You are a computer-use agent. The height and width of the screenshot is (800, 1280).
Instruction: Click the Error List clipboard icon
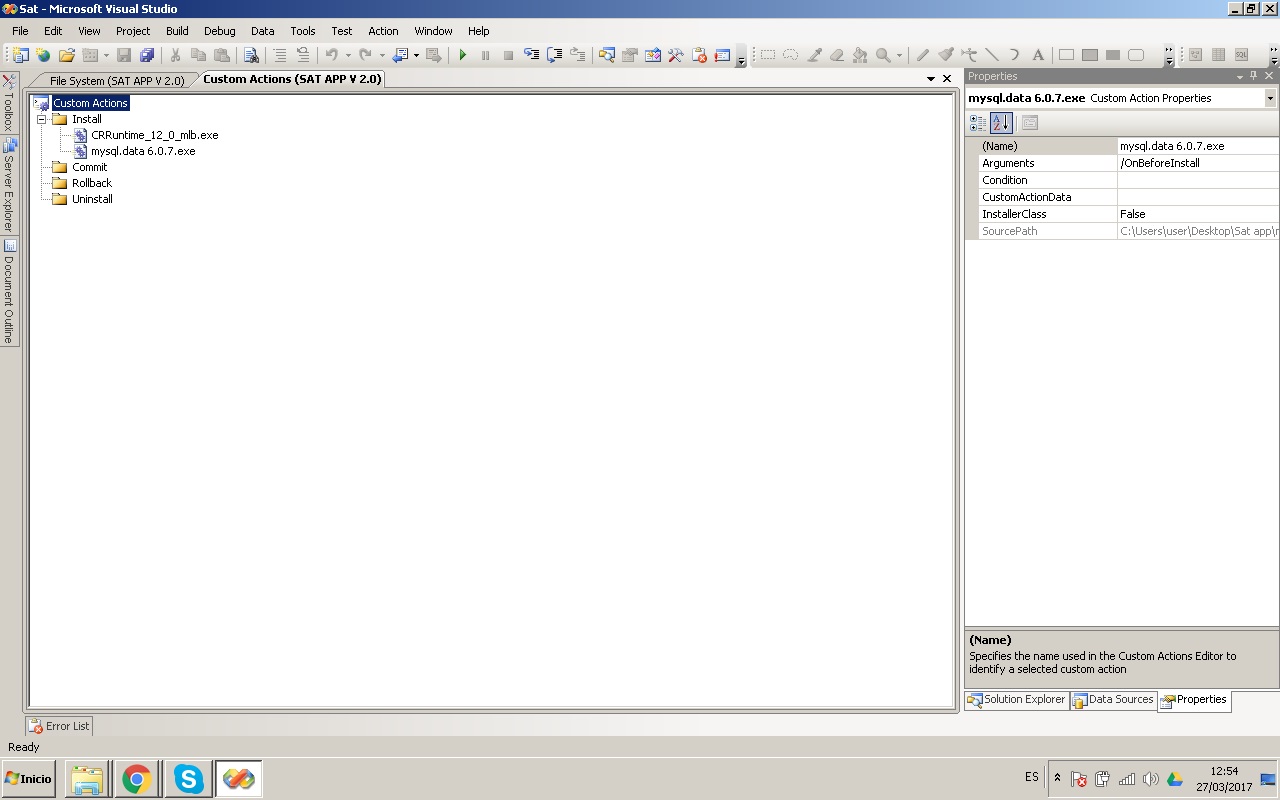coord(699,55)
